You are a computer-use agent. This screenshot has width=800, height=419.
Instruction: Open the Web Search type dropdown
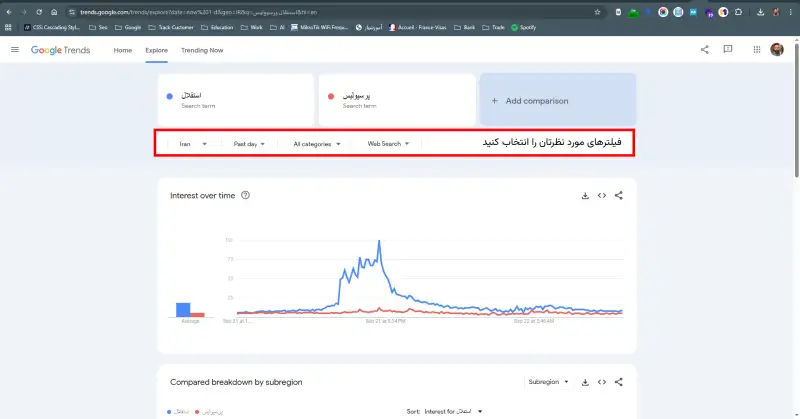[388, 144]
